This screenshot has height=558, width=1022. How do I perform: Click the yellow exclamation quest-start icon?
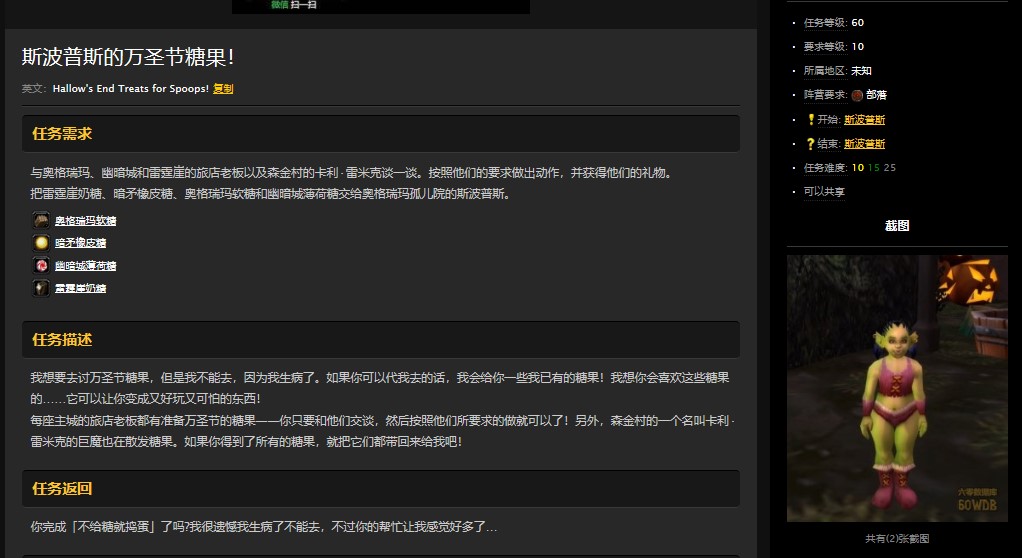[x=810, y=119]
